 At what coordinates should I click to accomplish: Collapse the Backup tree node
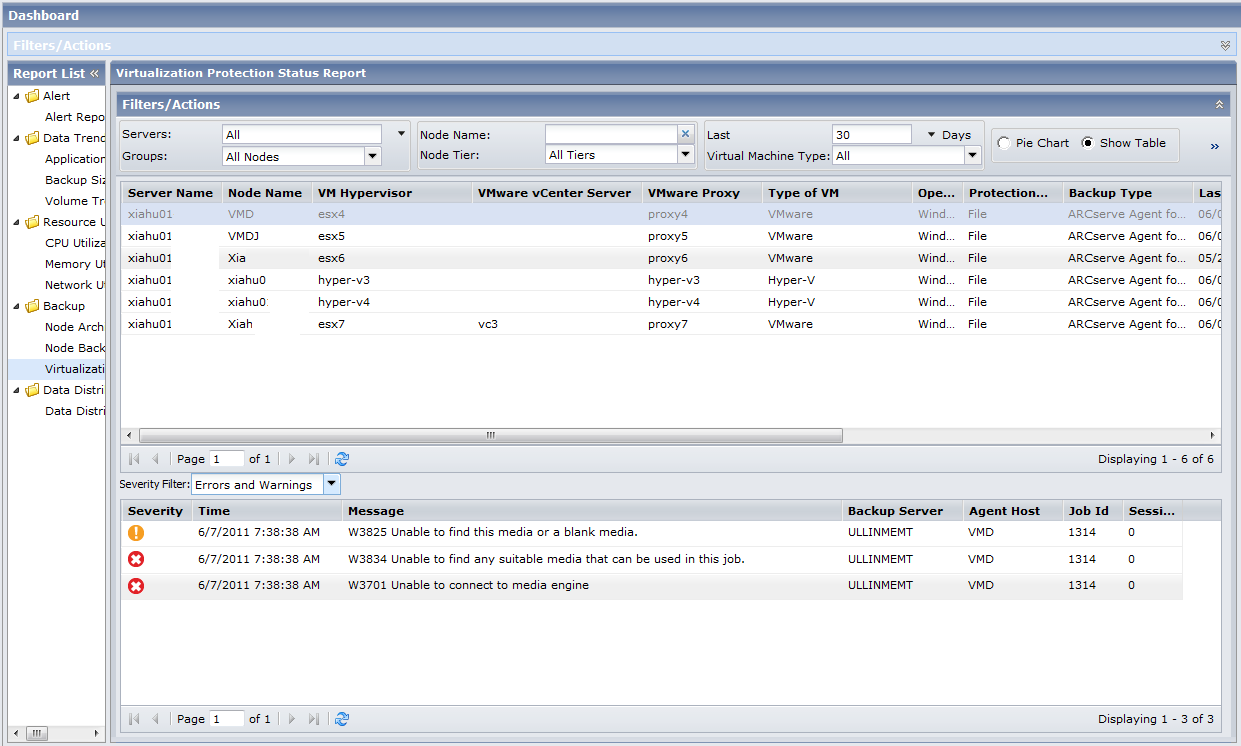[17, 307]
